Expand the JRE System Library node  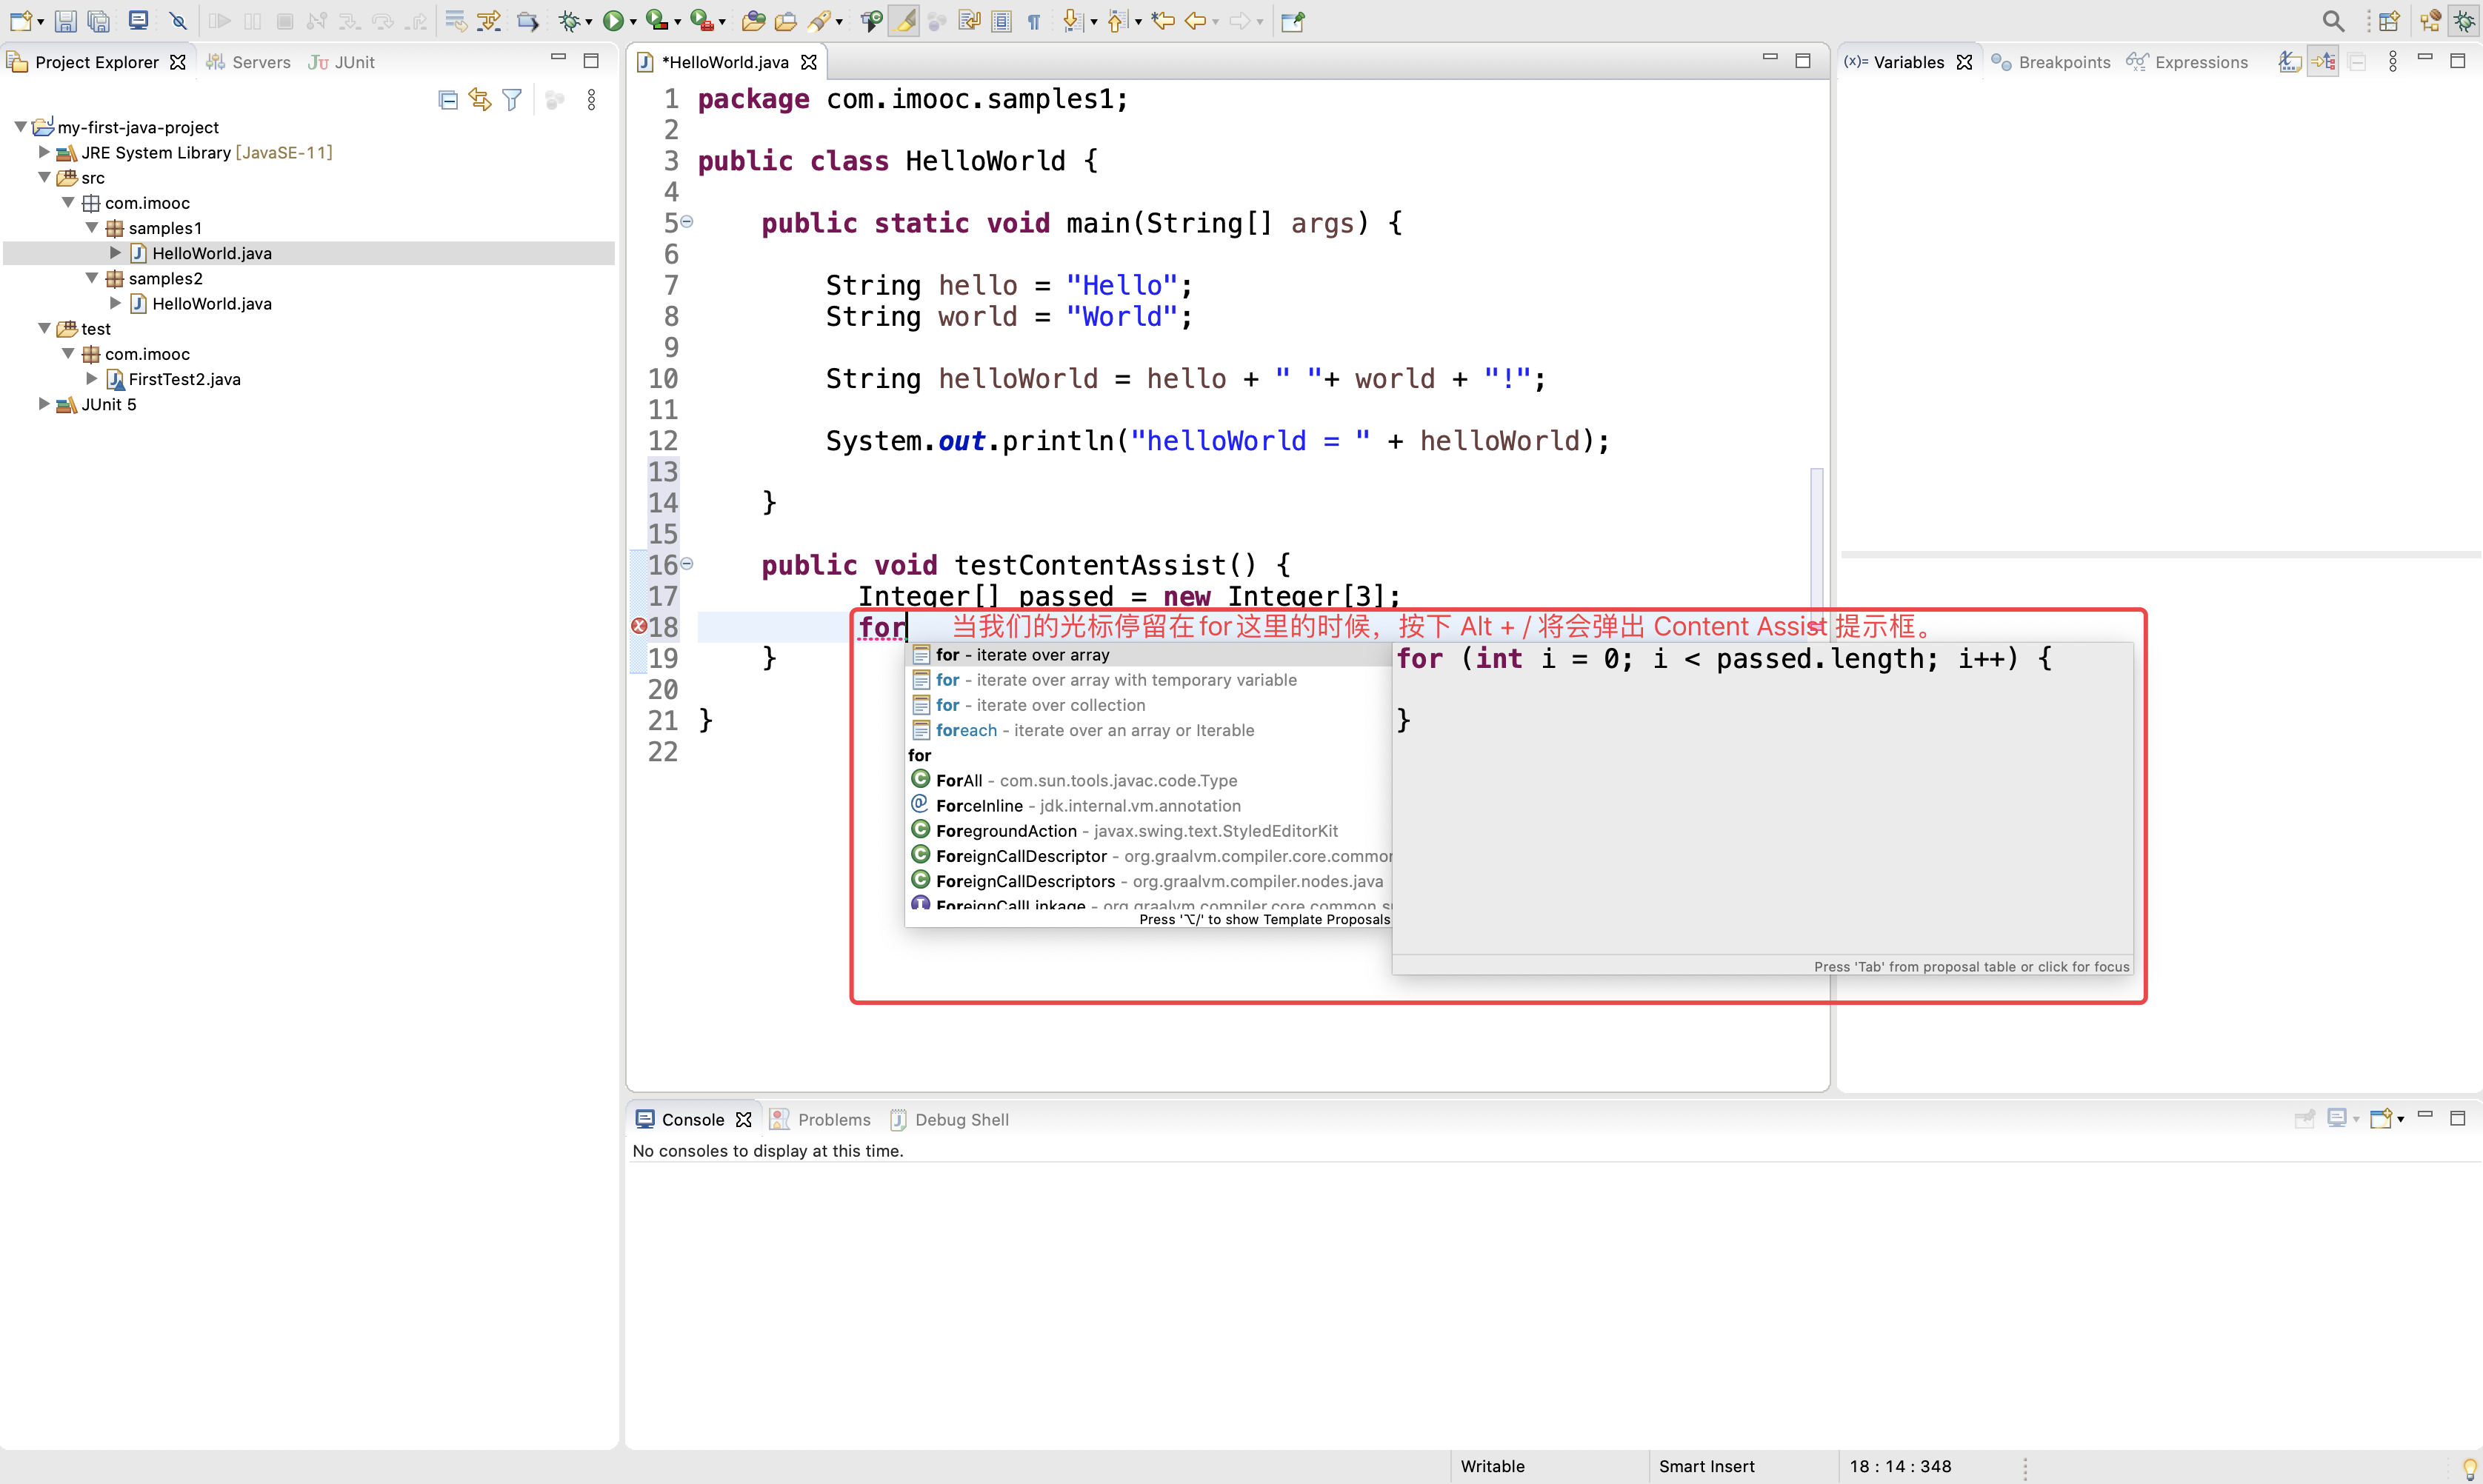[x=44, y=152]
